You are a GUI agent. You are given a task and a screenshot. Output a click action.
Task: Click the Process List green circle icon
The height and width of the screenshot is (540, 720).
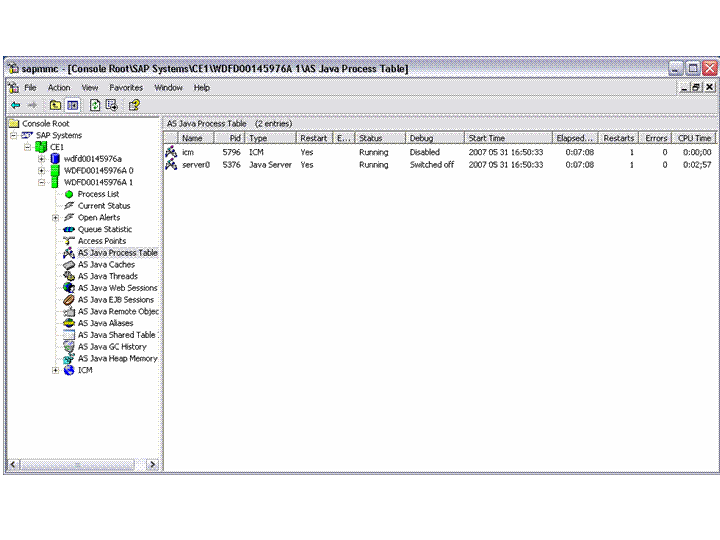(69, 194)
